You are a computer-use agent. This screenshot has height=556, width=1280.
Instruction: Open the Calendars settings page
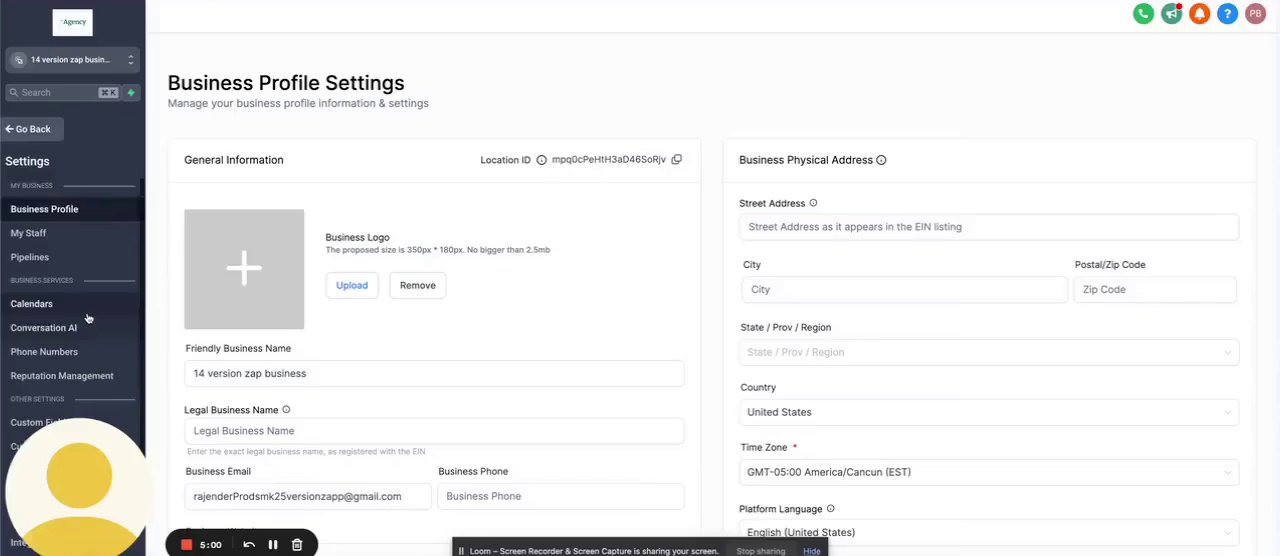click(x=32, y=304)
